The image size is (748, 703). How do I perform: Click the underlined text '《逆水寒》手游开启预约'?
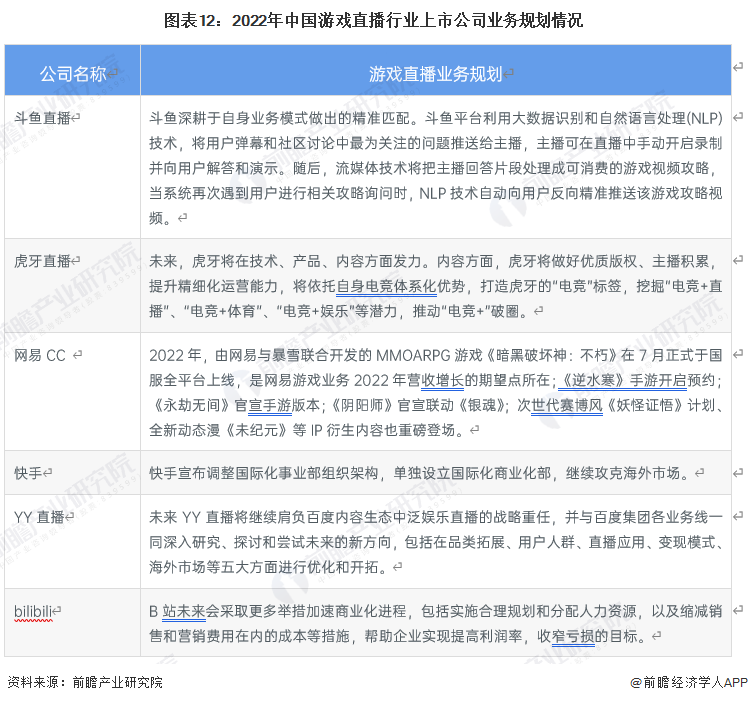point(636,380)
